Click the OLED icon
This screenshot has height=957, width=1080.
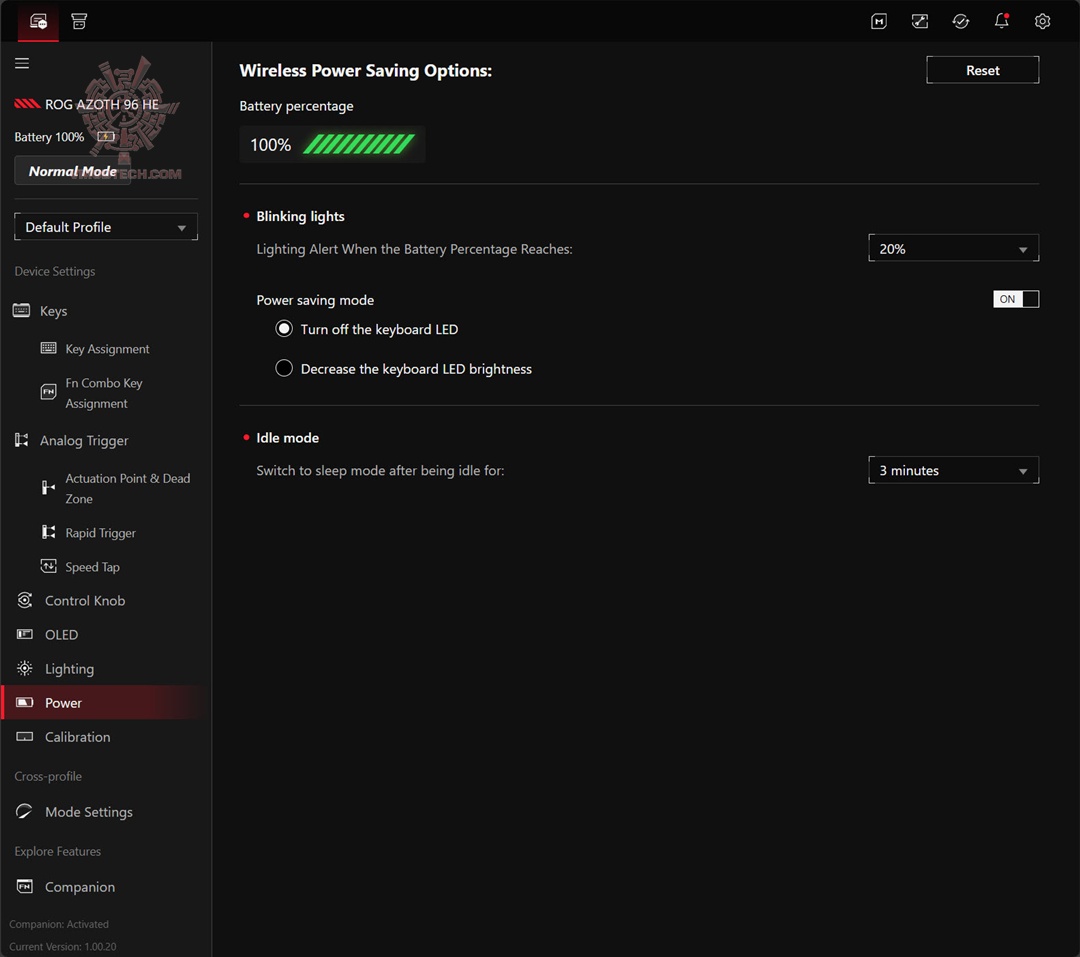coord(25,634)
